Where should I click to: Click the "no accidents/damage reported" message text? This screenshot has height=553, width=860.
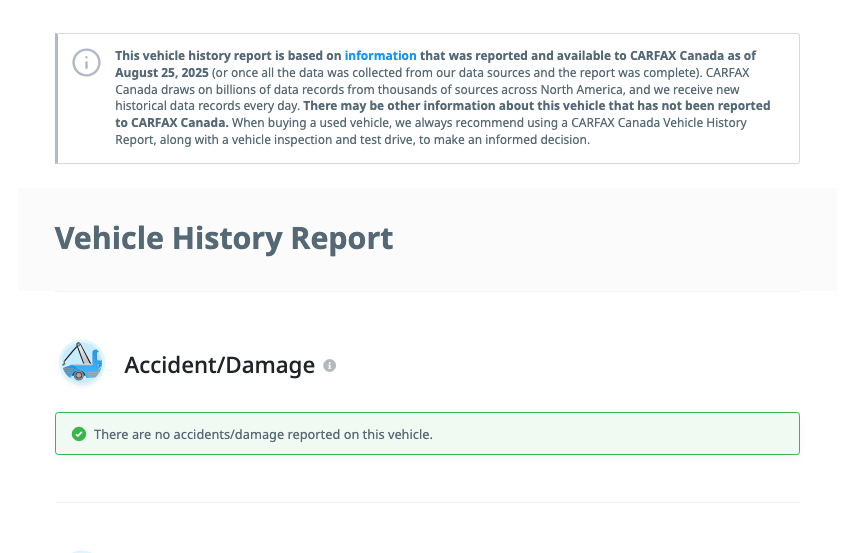pyautogui.click(x=263, y=435)
